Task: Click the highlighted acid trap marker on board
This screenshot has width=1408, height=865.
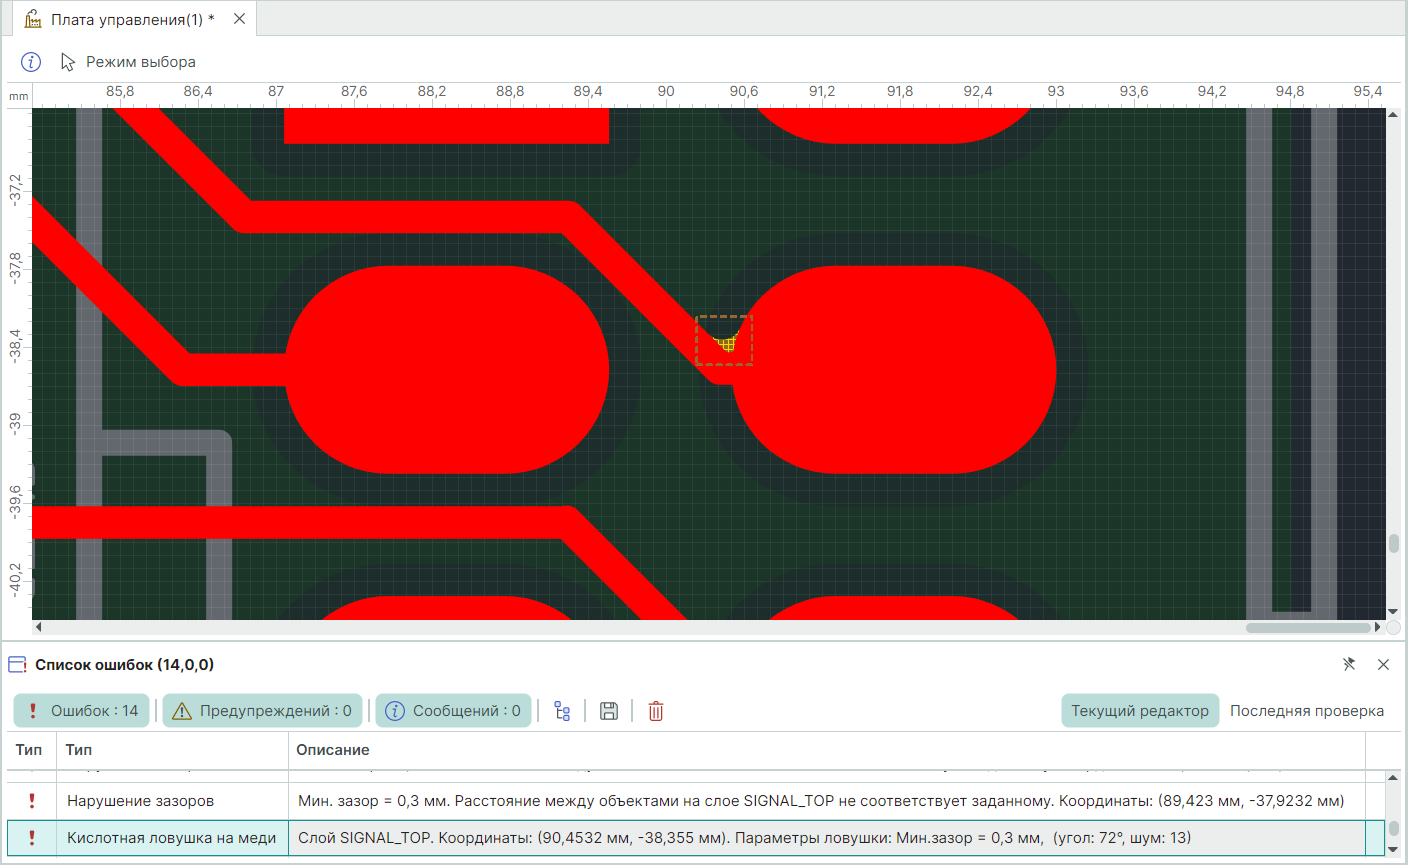Action: click(x=725, y=342)
